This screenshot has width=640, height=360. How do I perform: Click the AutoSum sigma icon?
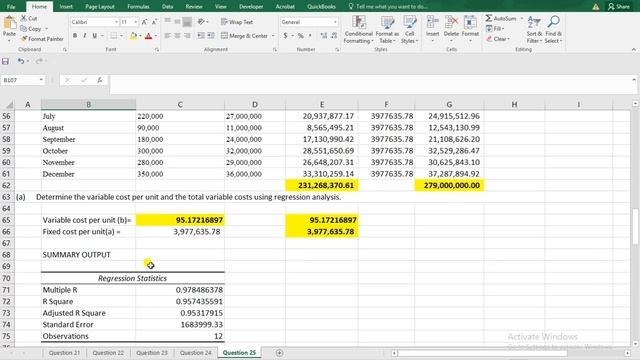point(489,18)
